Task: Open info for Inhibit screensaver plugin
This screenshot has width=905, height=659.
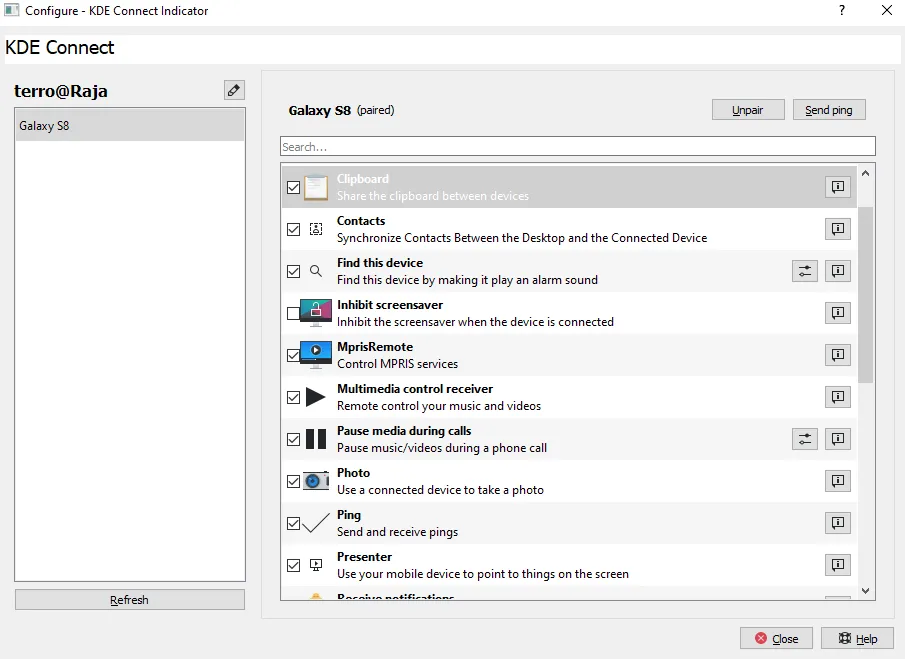Action: [x=838, y=313]
